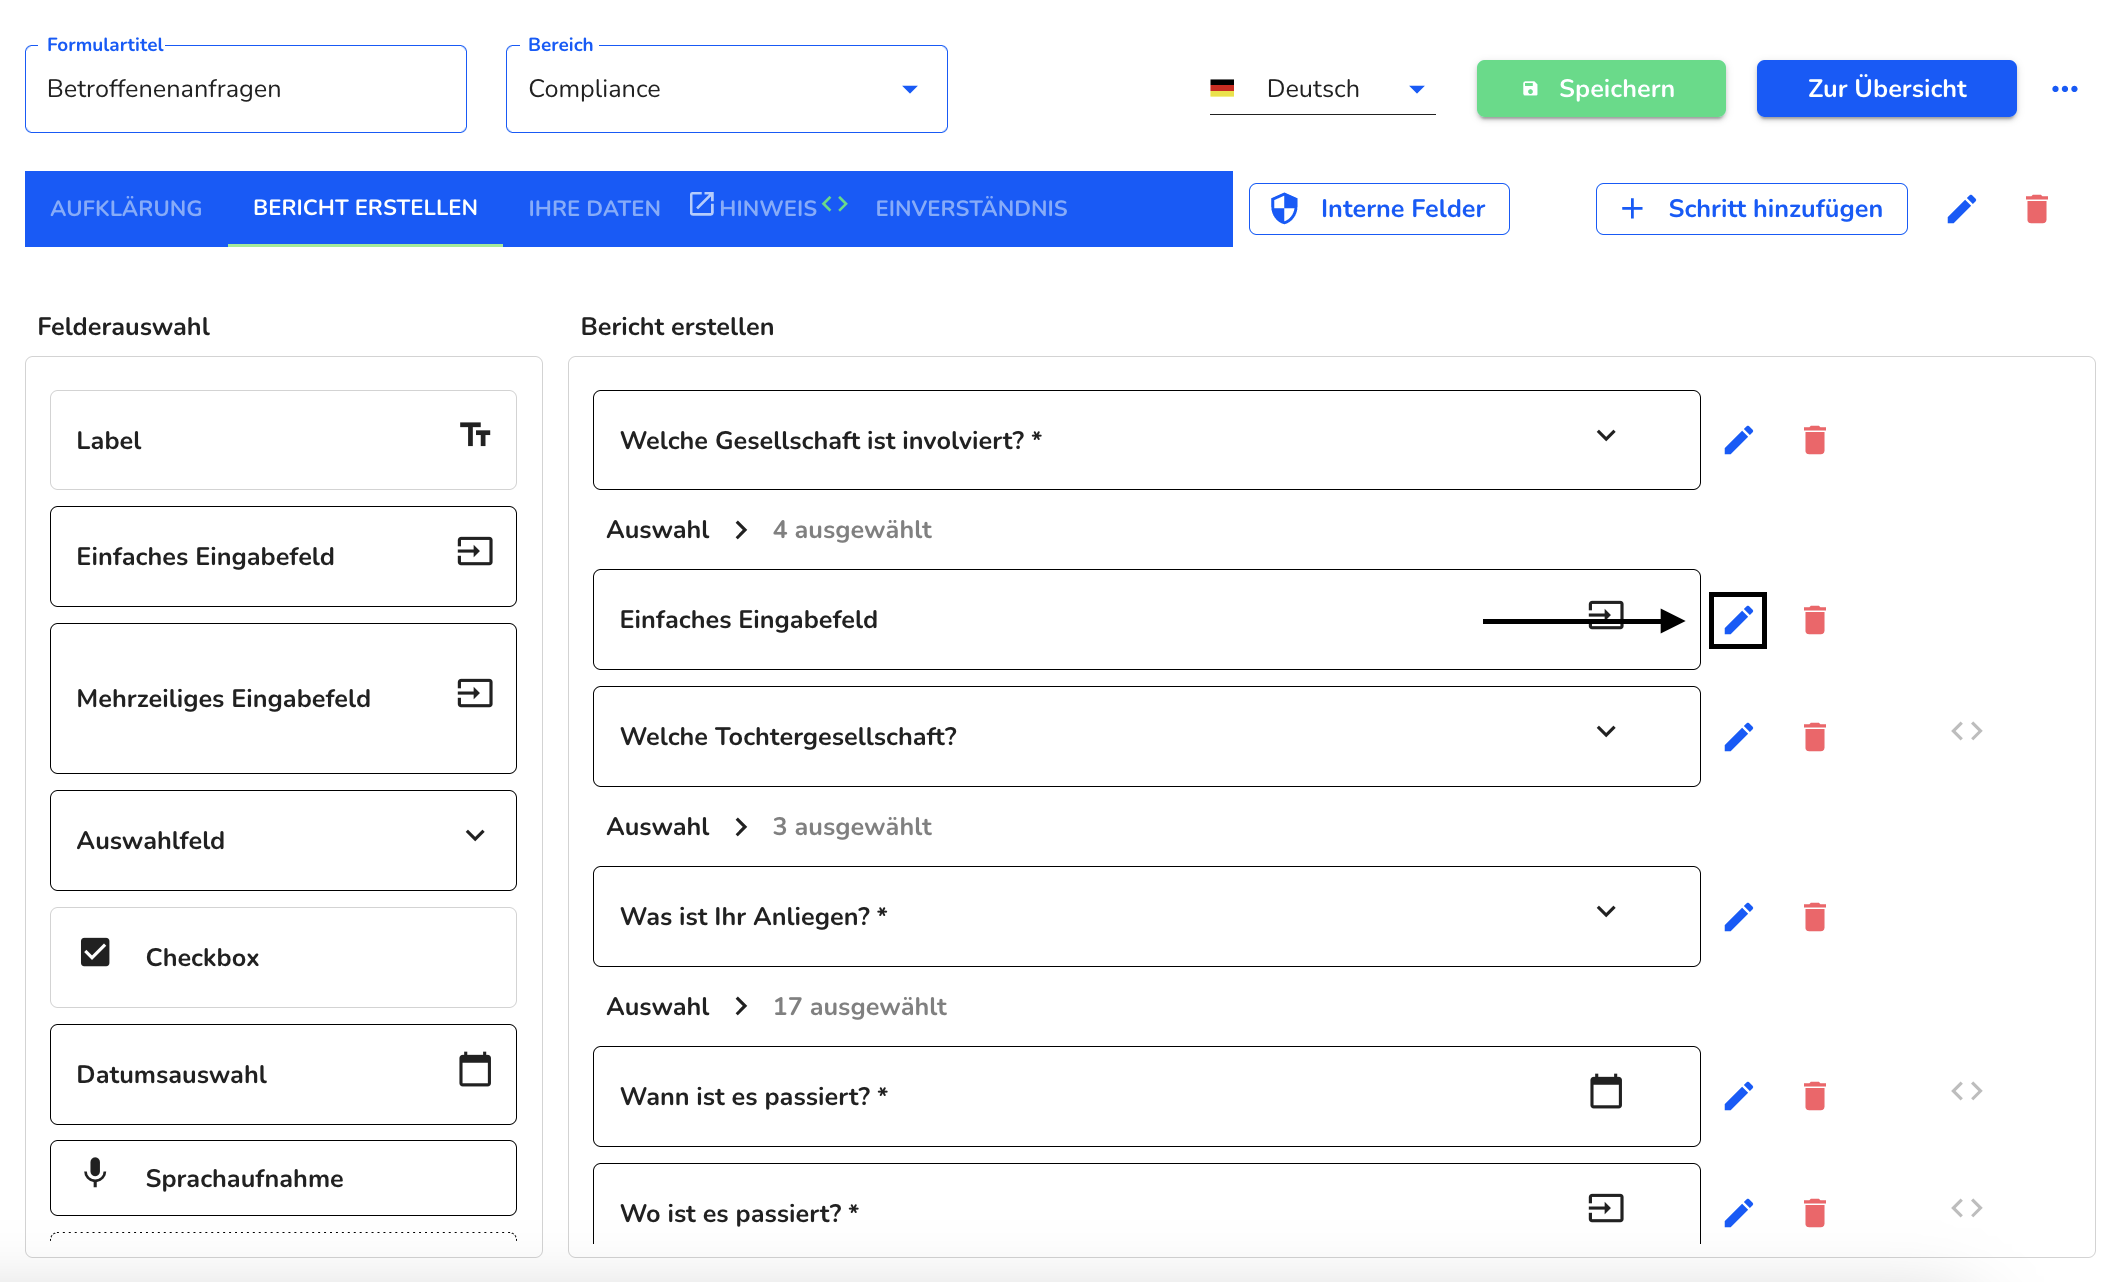Open code brackets for 'Wann ist es passiert?'
The width and height of the screenshot is (2118, 1282).
pyautogui.click(x=1966, y=1091)
